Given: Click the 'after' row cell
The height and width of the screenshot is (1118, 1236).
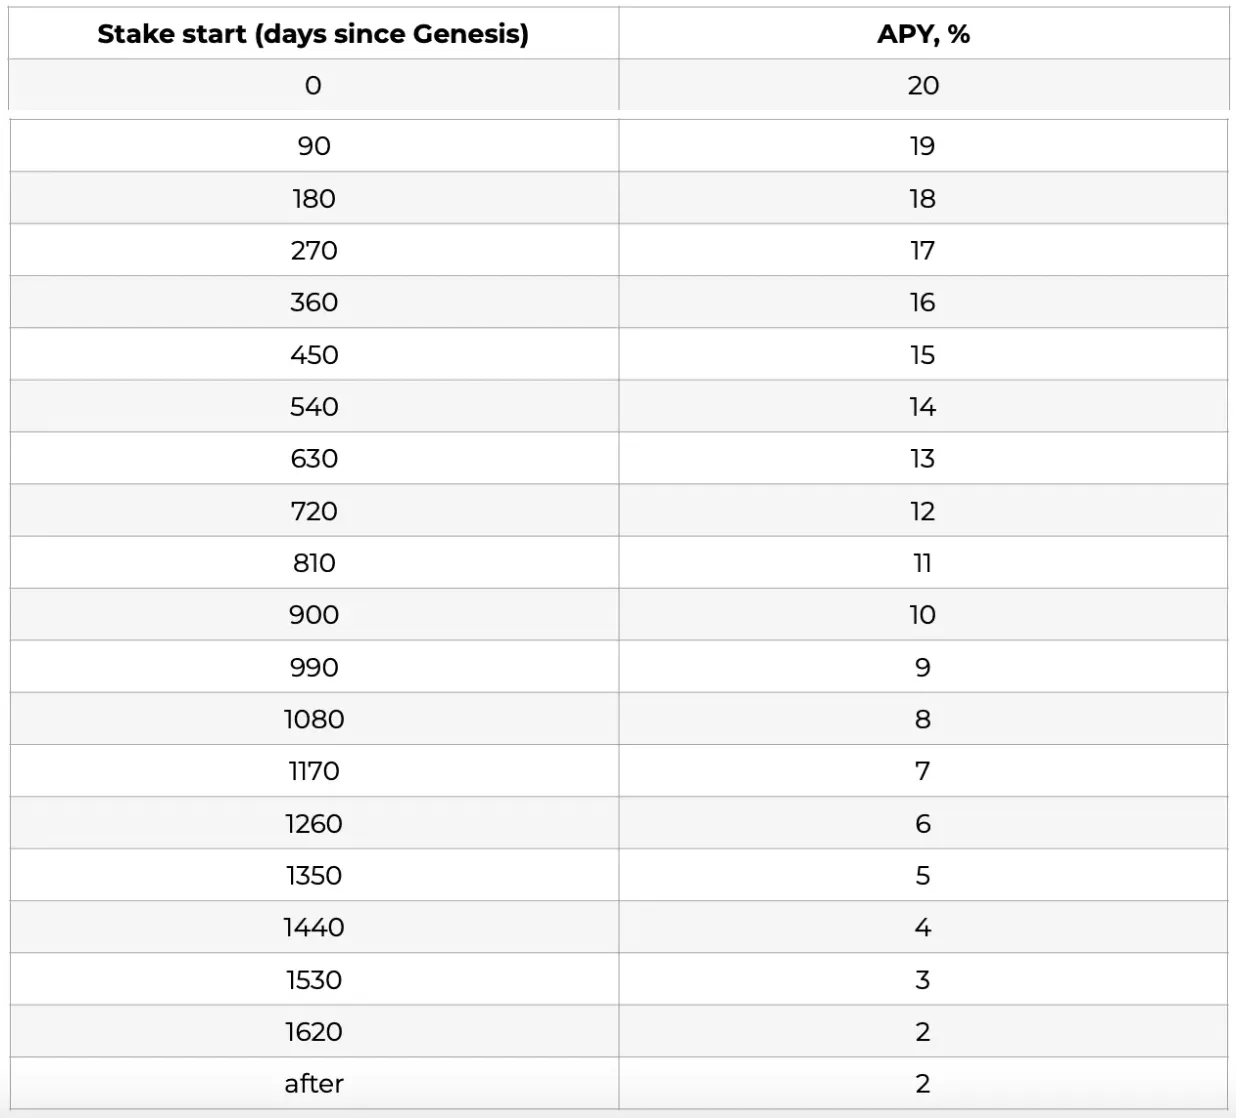Looking at the screenshot, I should [314, 1083].
